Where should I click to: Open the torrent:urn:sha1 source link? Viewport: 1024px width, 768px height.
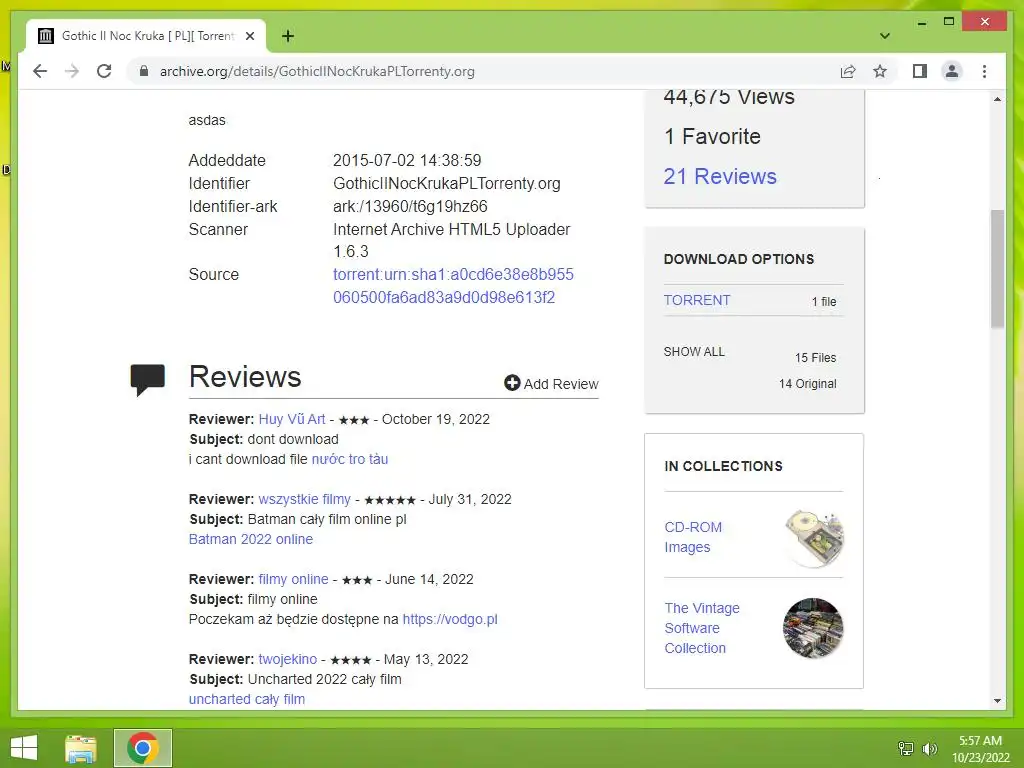coord(453,285)
